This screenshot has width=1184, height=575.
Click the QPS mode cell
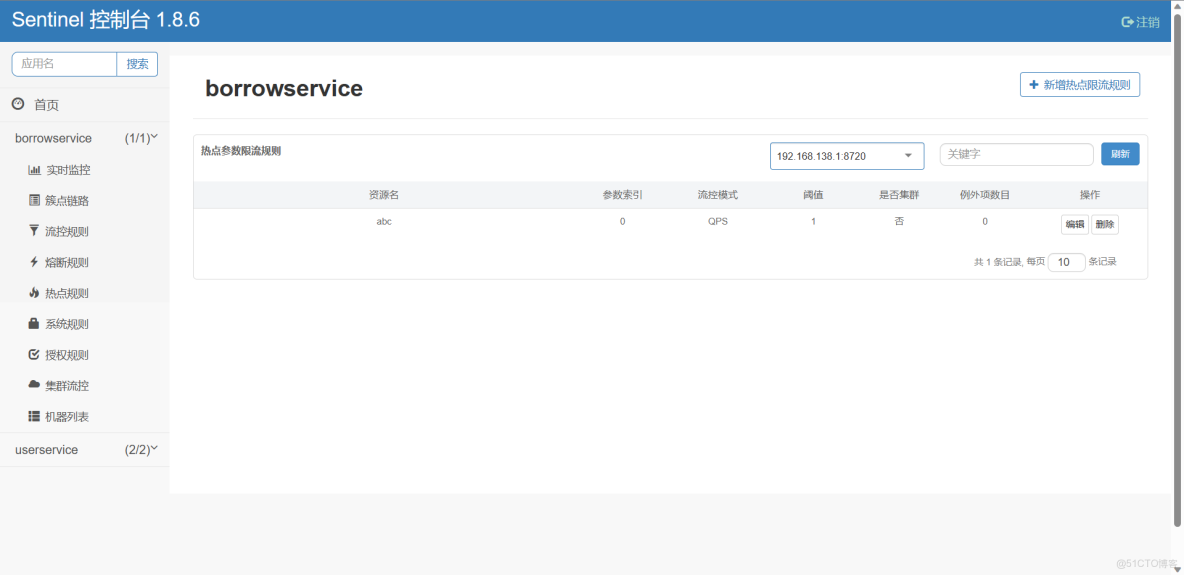pos(717,221)
